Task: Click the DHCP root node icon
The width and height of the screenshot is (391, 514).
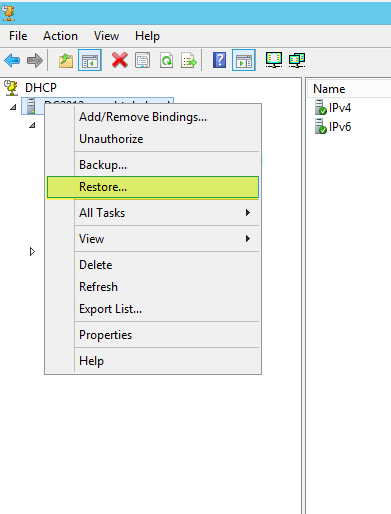Action: 11,88
